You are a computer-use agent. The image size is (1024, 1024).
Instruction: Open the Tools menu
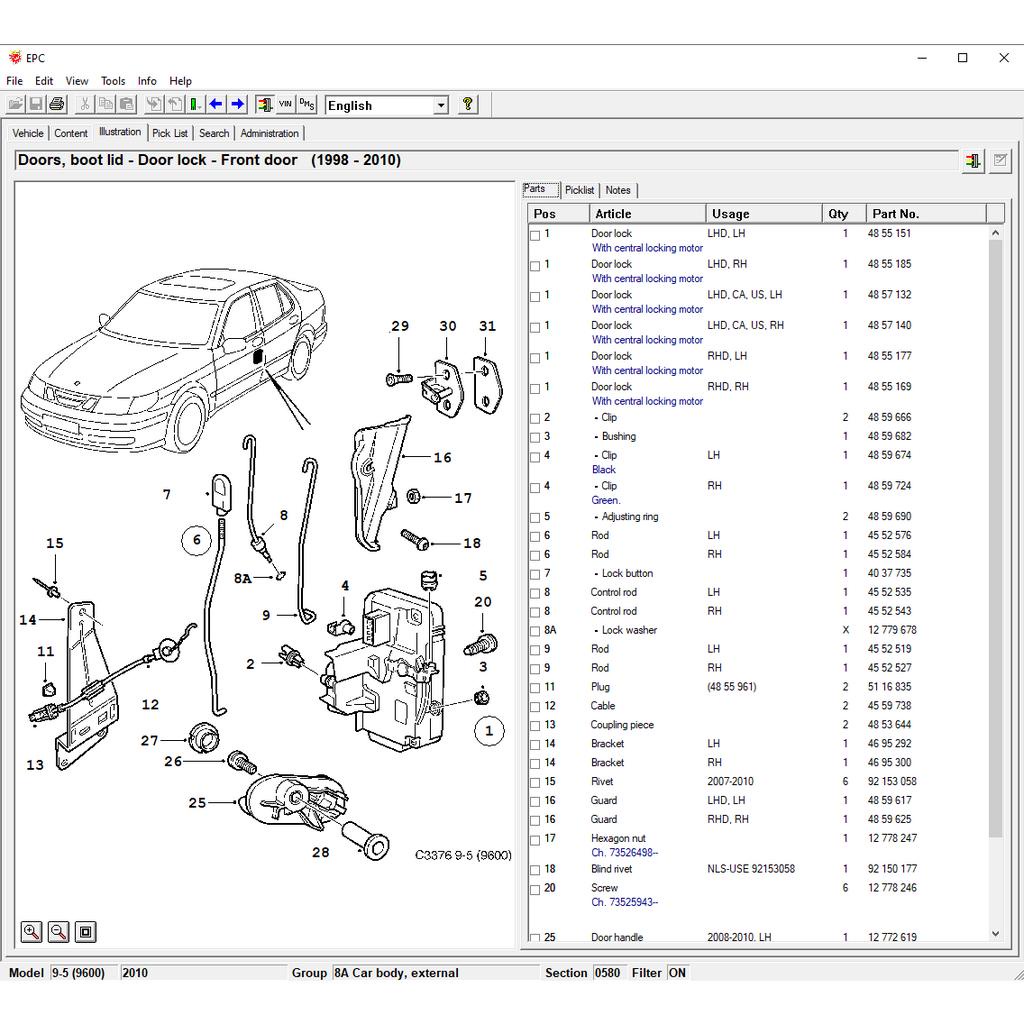(x=113, y=81)
